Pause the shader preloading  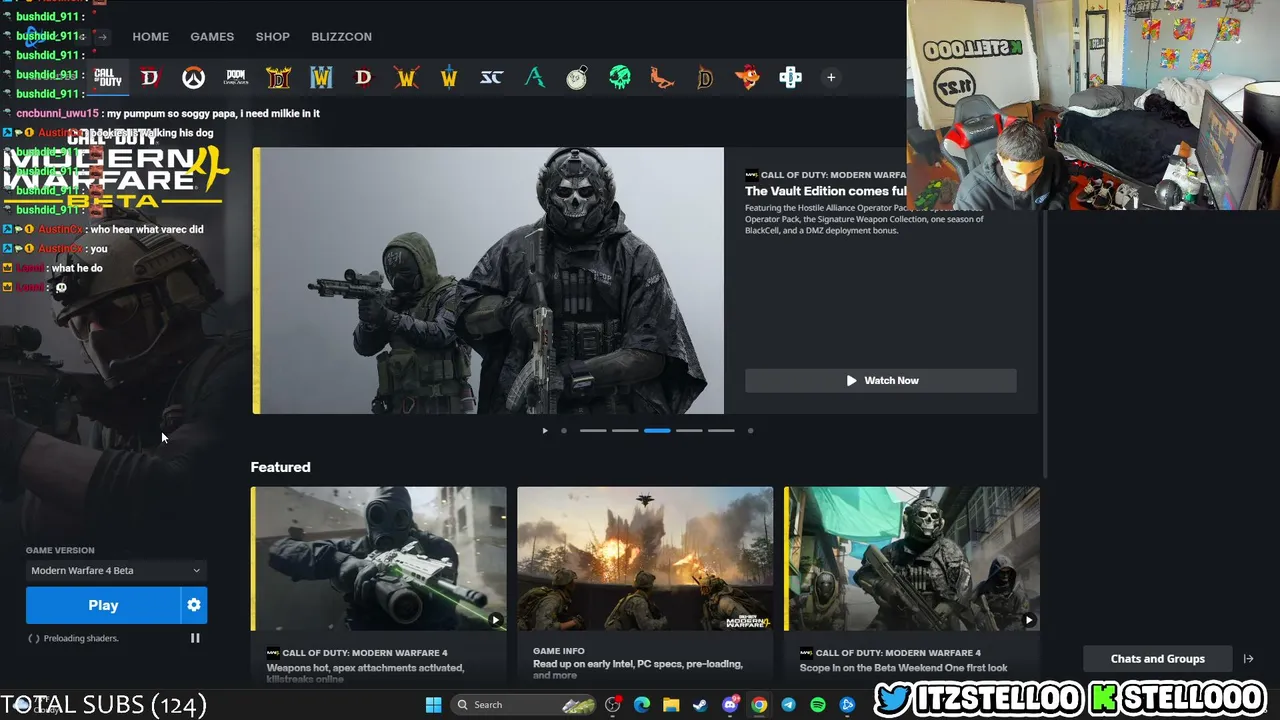click(x=195, y=638)
